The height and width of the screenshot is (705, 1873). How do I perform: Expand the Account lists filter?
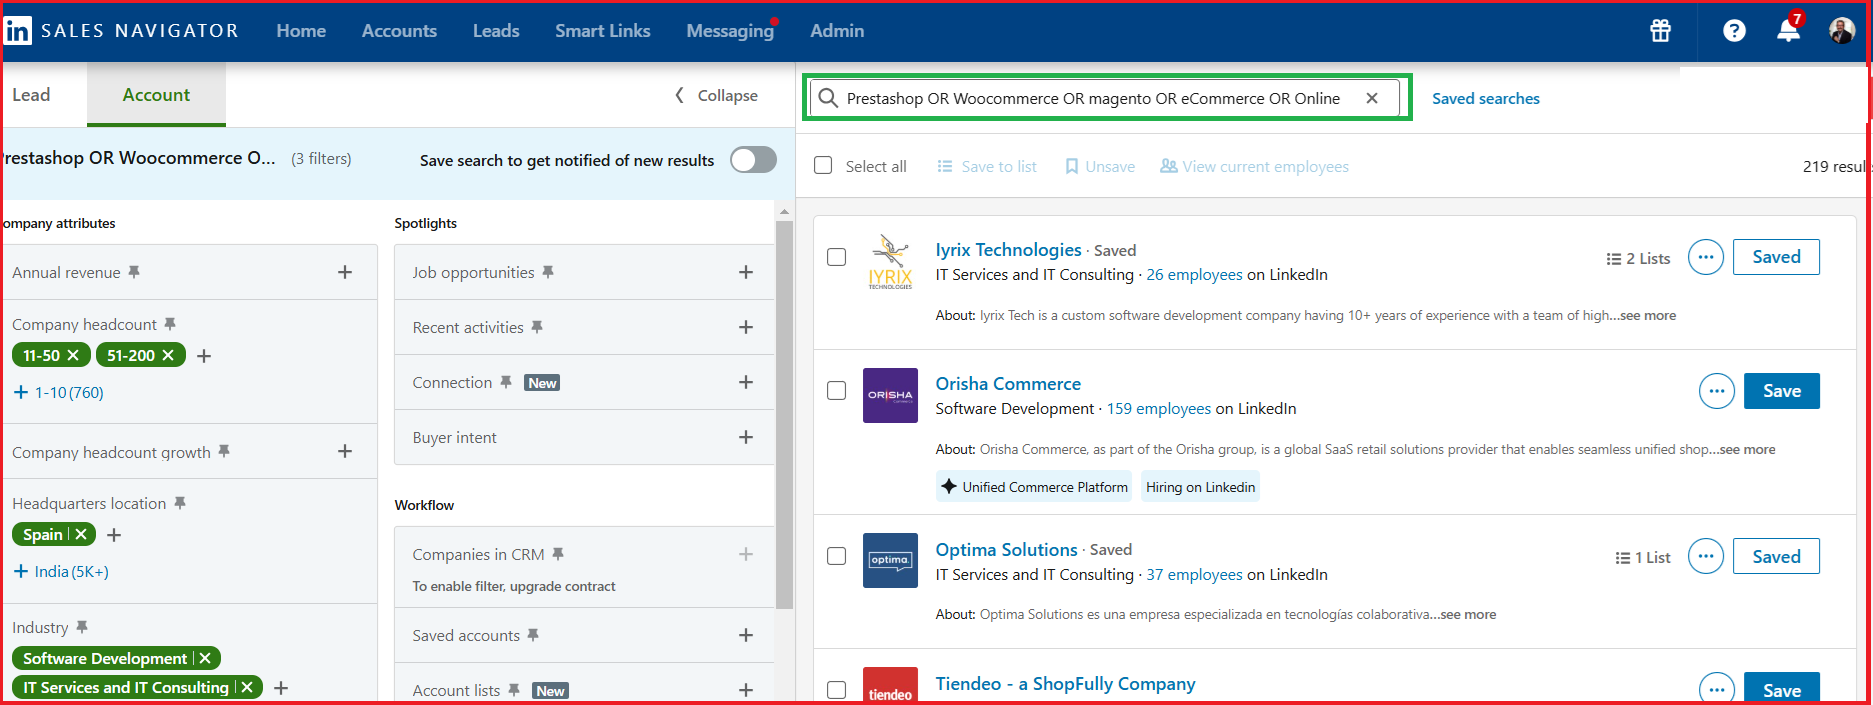746,690
